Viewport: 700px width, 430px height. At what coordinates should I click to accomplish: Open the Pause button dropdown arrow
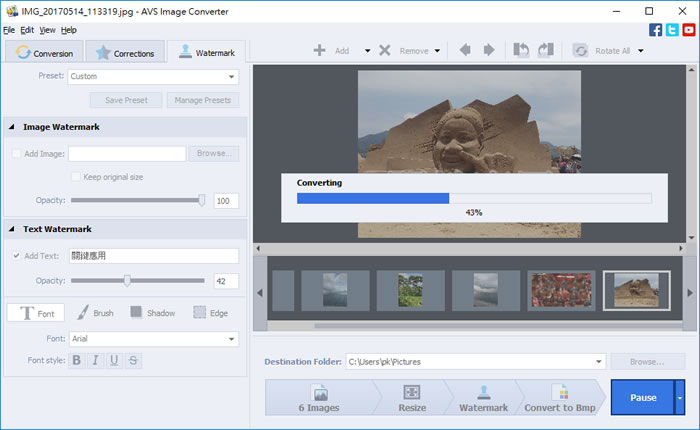(x=679, y=397)
